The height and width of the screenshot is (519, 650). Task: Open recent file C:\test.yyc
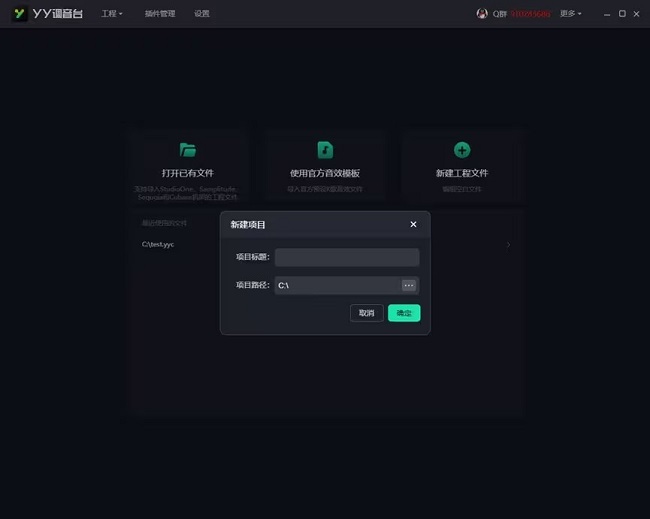click(x=158, y=244)
